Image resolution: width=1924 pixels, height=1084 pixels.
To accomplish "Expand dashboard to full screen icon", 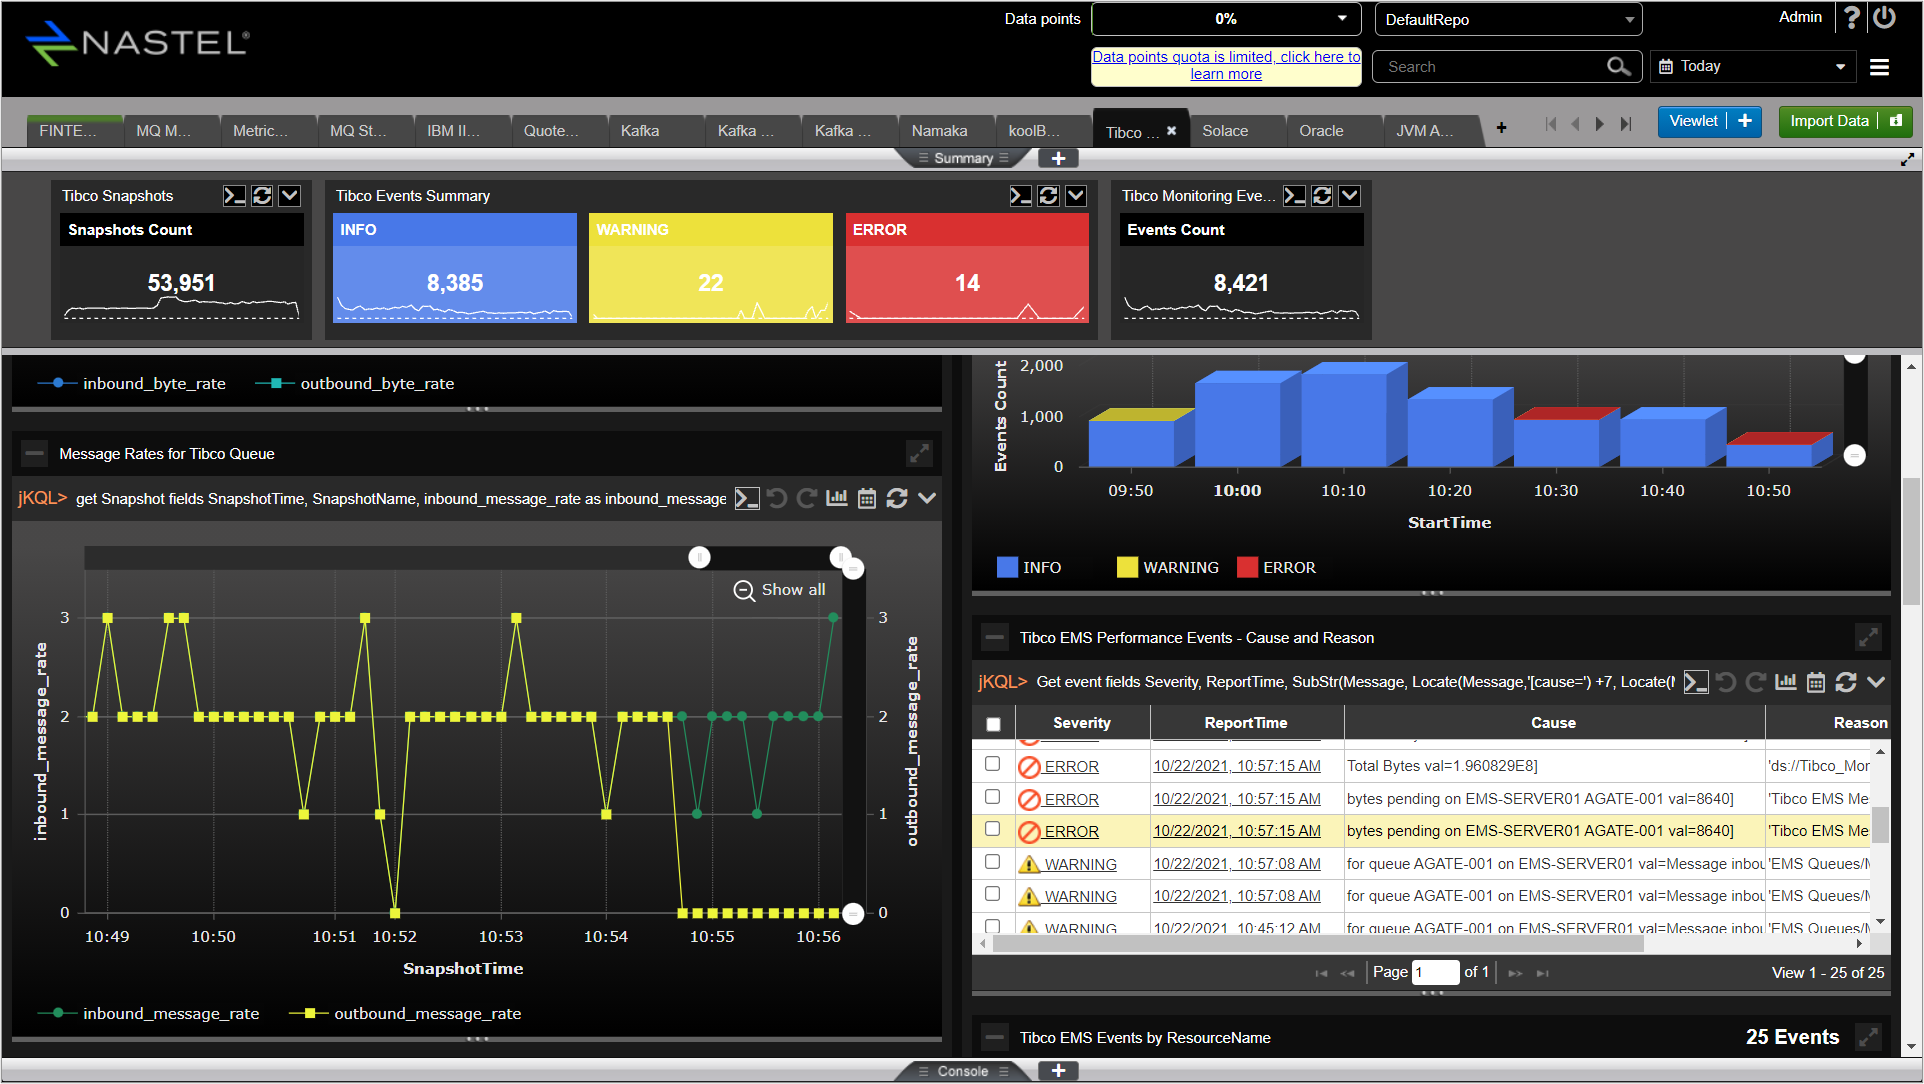I will coord(1907,159).
